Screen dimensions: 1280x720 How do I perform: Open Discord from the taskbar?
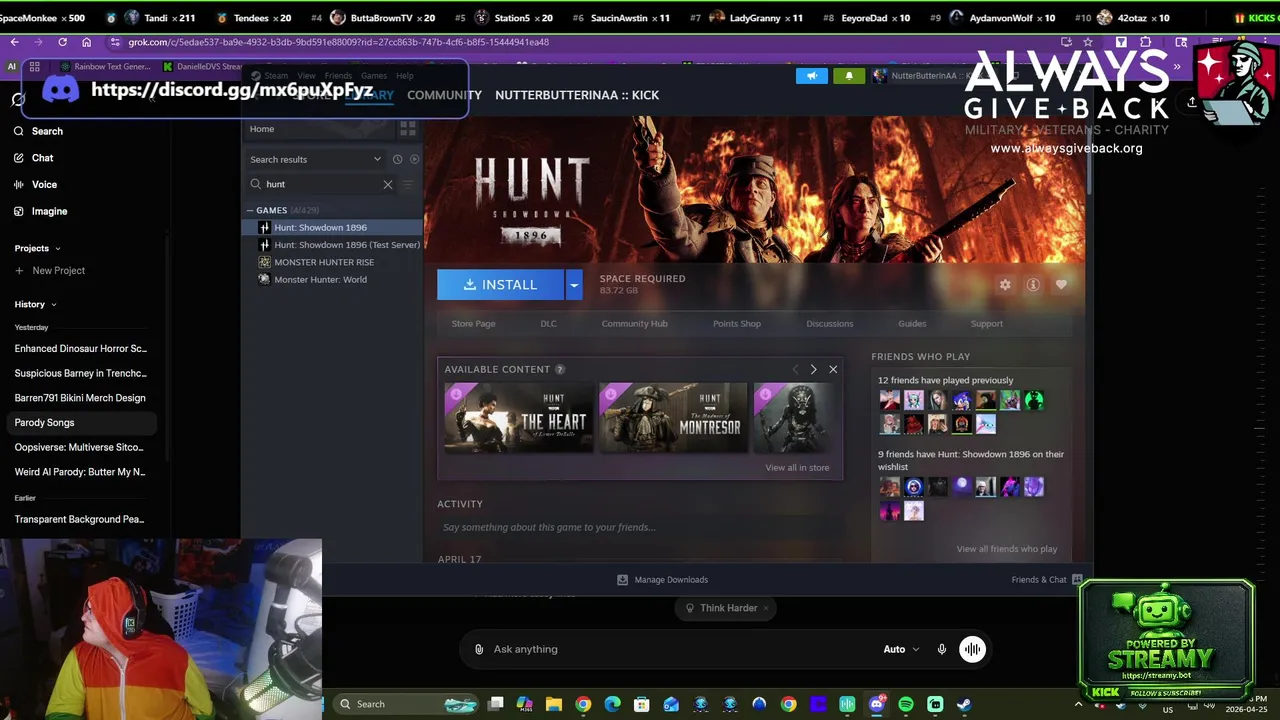click(877, 704)
